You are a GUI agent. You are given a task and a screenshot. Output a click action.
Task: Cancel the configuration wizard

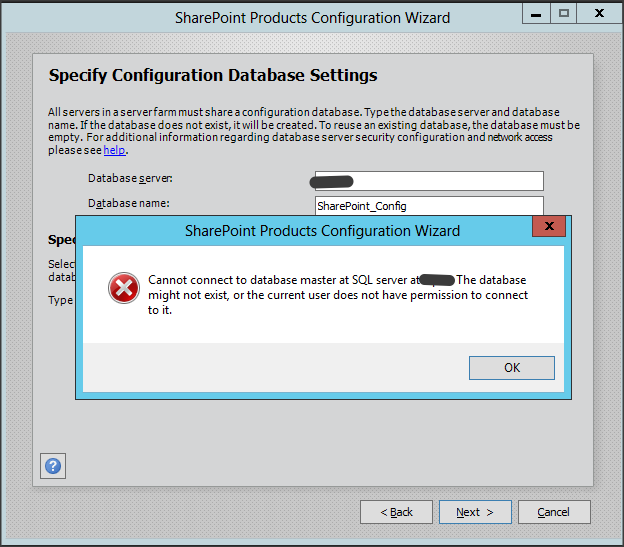[x=554, y=512]
